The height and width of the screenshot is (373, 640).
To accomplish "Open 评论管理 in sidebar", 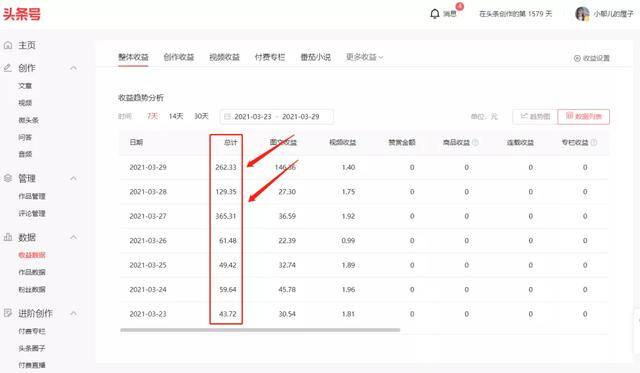I will pos(32,213).
